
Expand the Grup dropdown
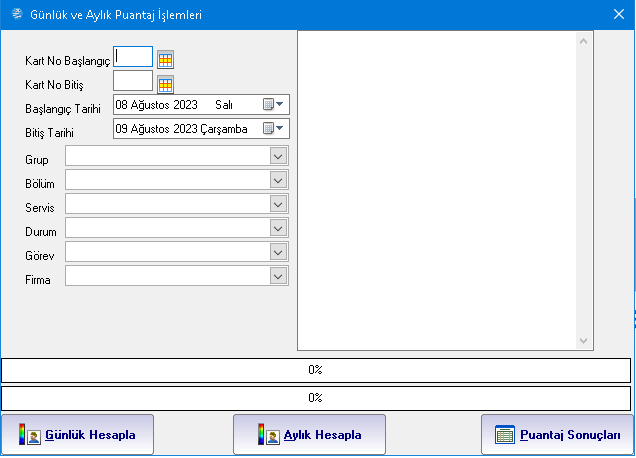tap(278, 155)
